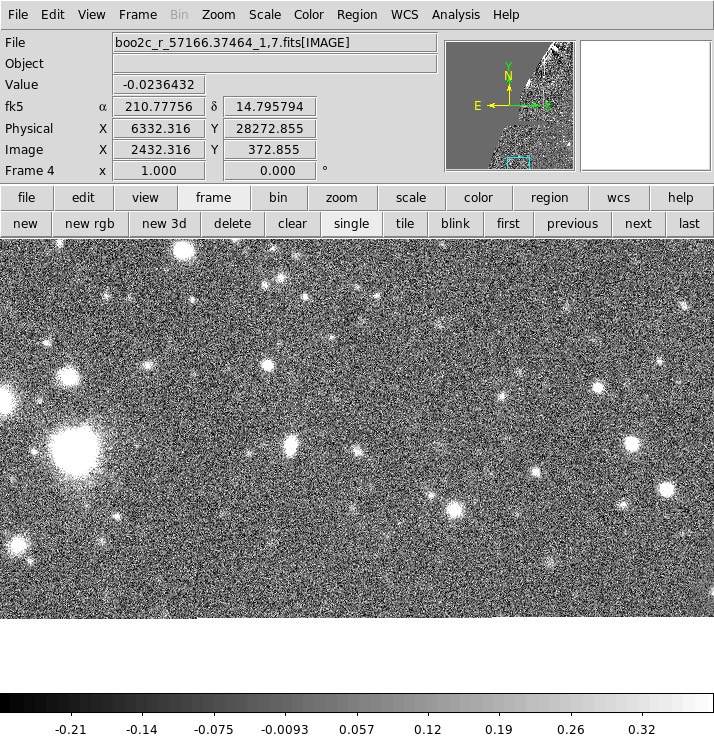The height and width of the screenshot is (738, 714).
Task: Create a 'new rgb' frame
Action: (x=89, y=224)
